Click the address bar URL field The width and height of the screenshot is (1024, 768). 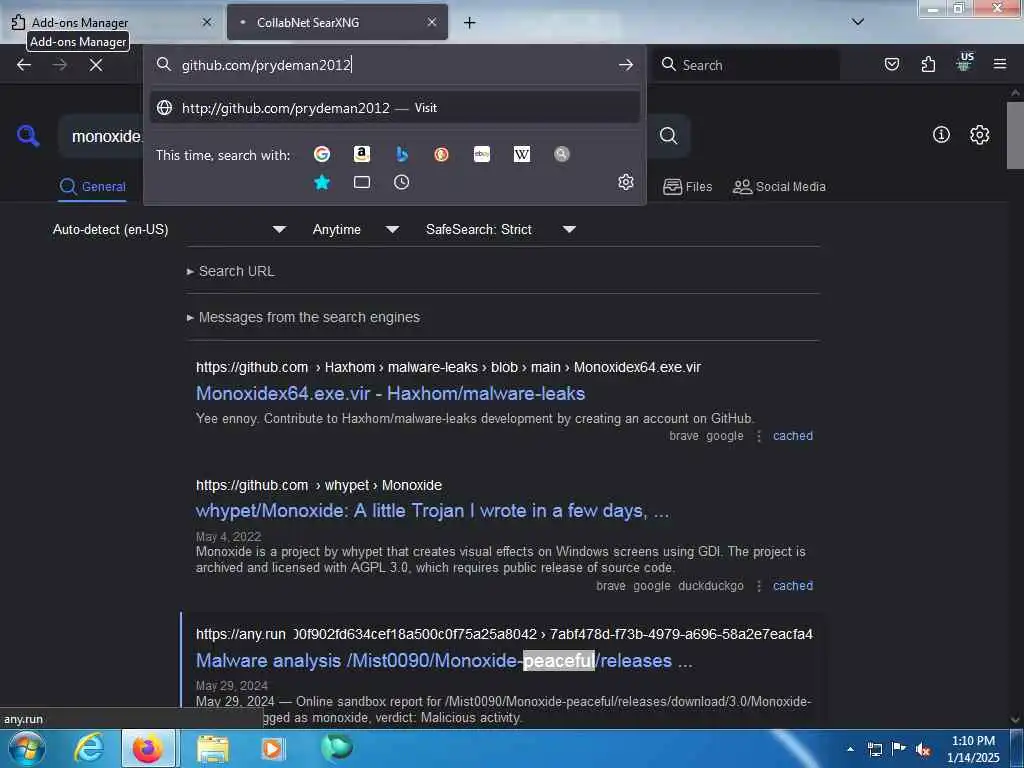(396, 65)
